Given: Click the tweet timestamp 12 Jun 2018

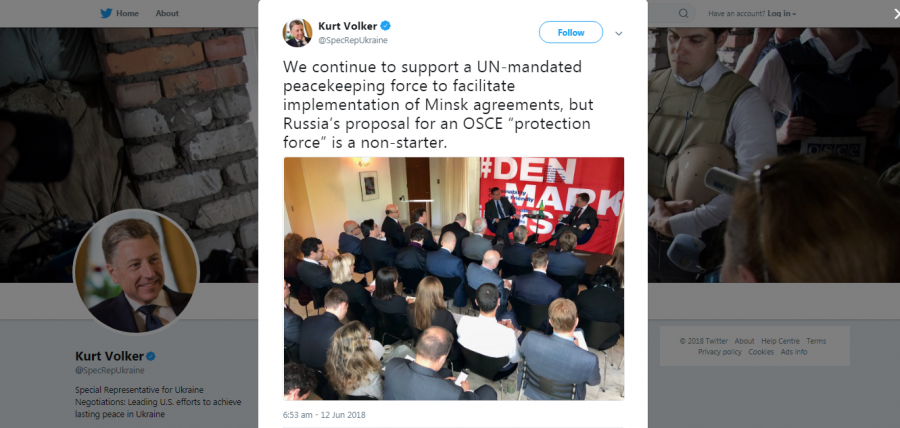Looking at the screenshot, I should pos(324,415).
